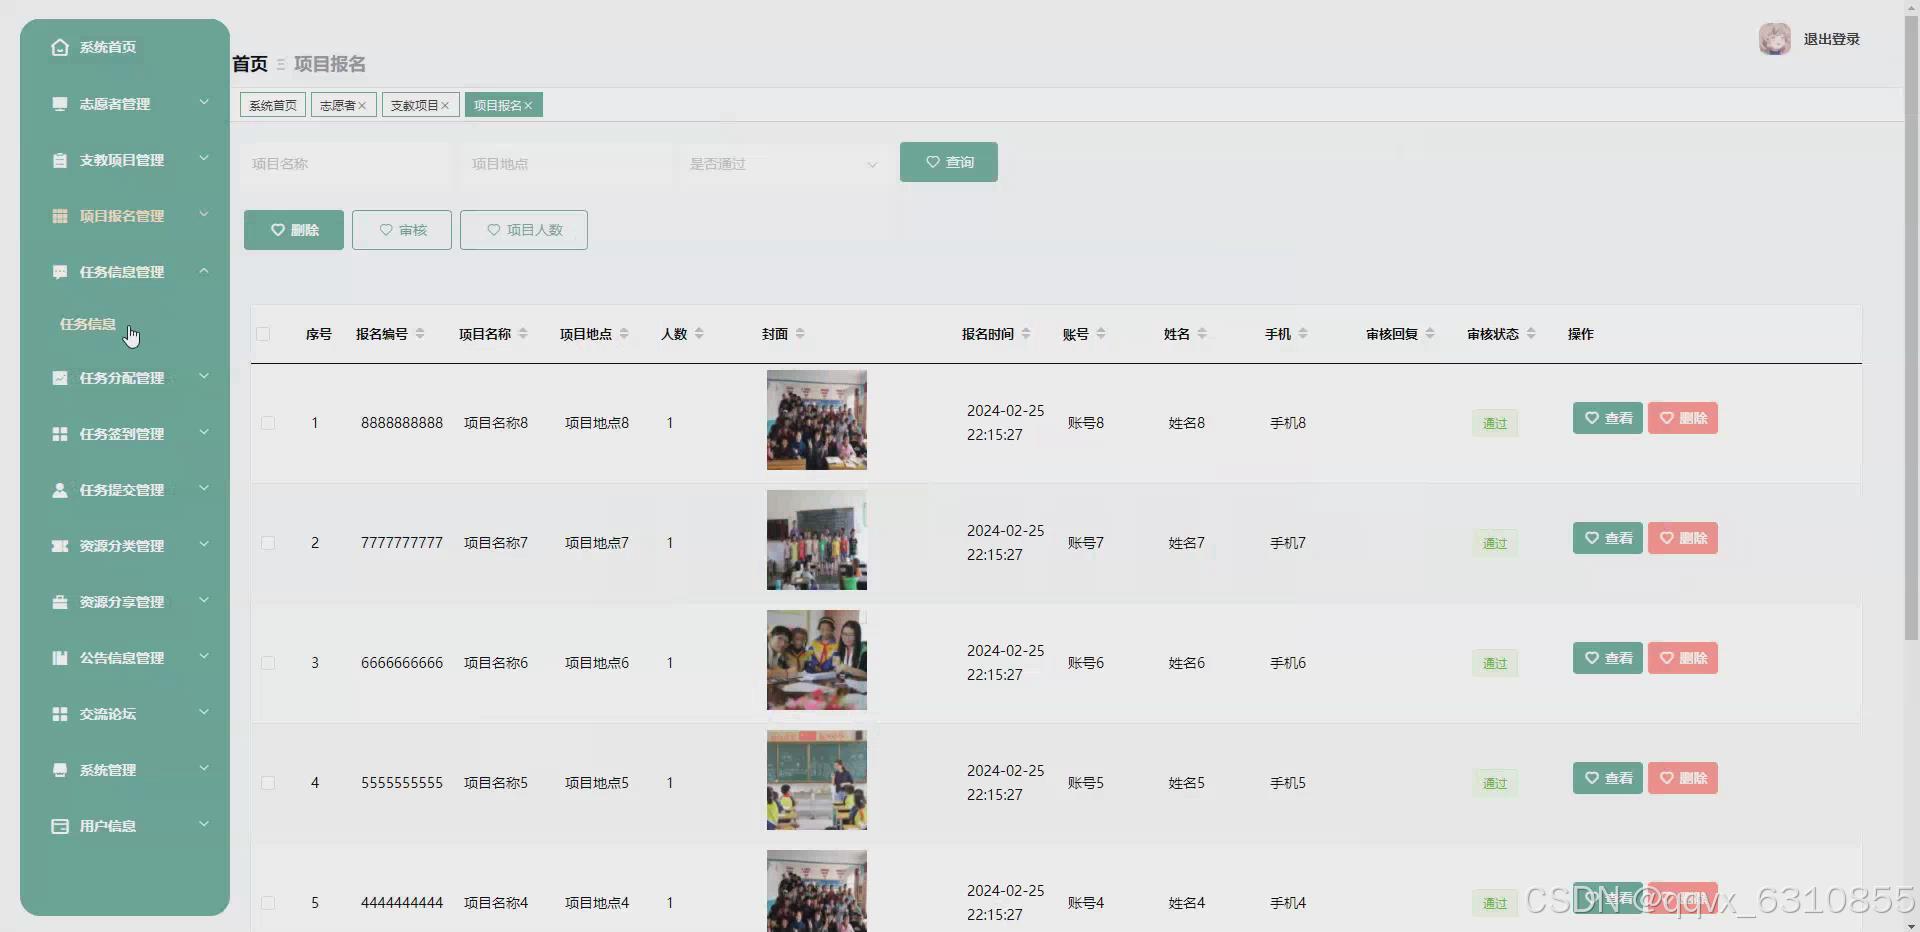Viewport: 1920px width, 932px height.
Task: Click the 项目地点 search input
Action: tap(565, 164)
